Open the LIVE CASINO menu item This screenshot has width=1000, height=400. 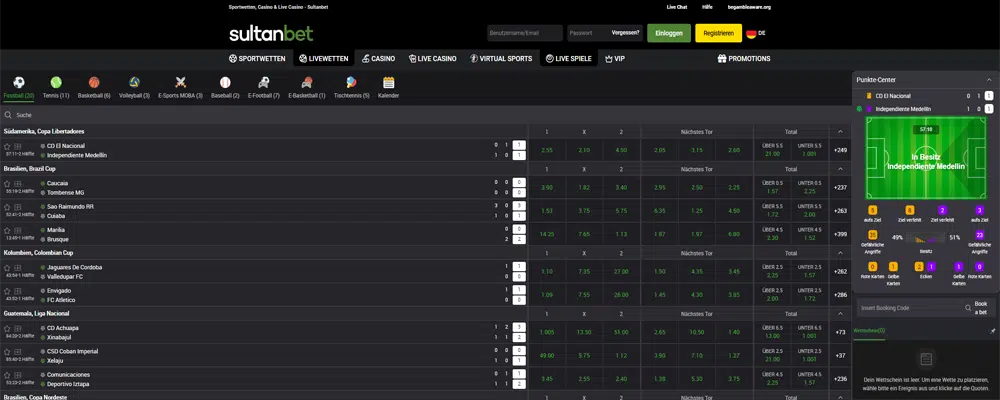[432, 59]
